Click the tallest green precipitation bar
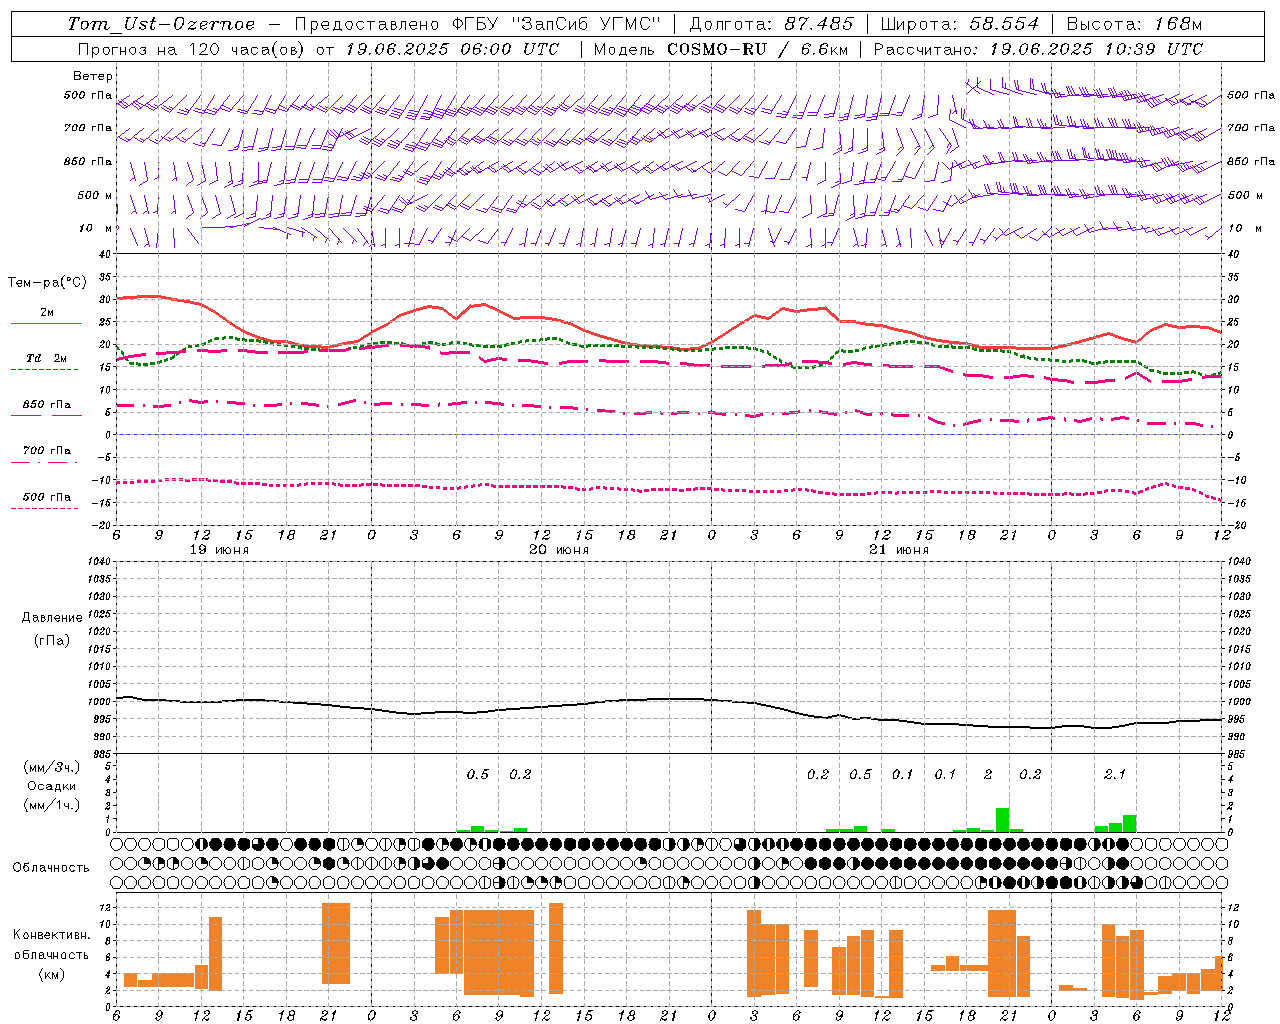Image resolution: width=1280 pixels, height=1024 pixels. tap(1003, 820)
